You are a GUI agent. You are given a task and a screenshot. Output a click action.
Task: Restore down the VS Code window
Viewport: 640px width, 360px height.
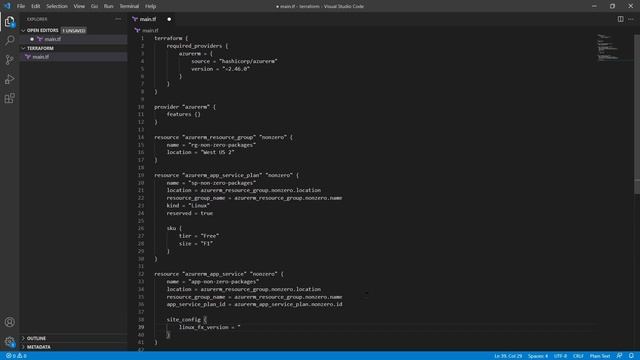click(612, 6)
